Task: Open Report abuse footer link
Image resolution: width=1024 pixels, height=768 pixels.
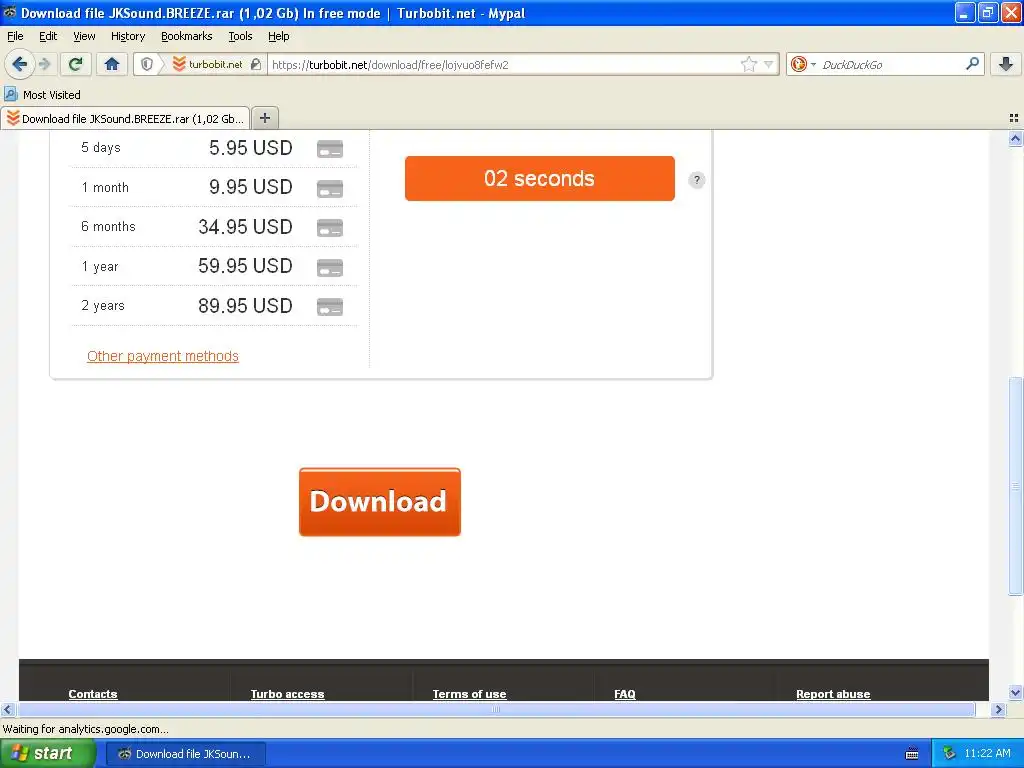Action: click(833, 694)
